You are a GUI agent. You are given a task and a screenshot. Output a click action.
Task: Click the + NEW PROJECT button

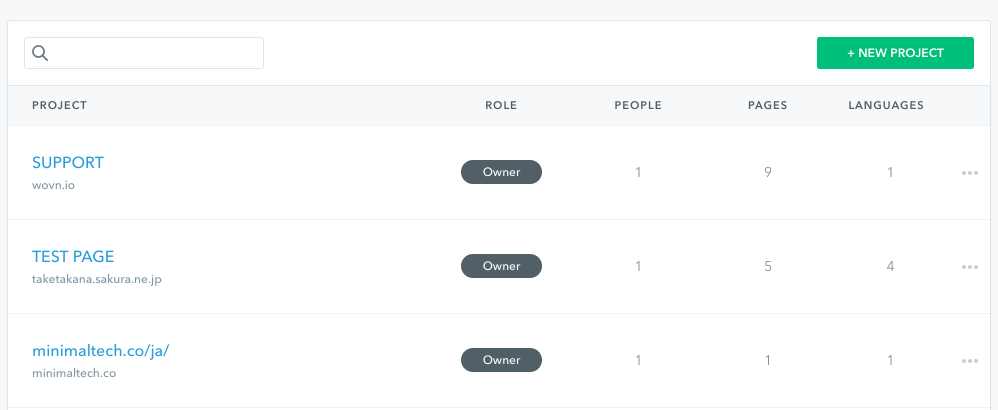pyautogui.click(x=895, y=53)
